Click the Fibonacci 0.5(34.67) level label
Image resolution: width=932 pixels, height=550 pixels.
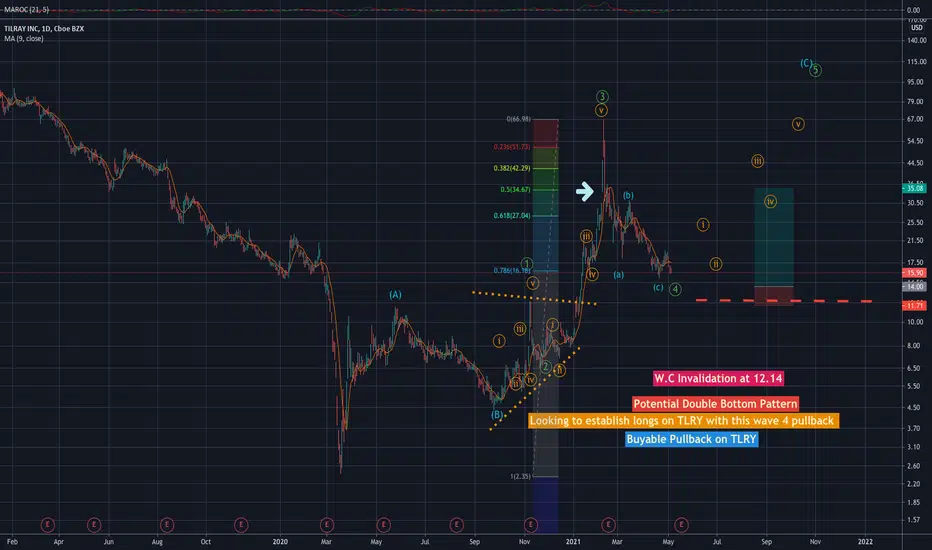tap(515, 190)
